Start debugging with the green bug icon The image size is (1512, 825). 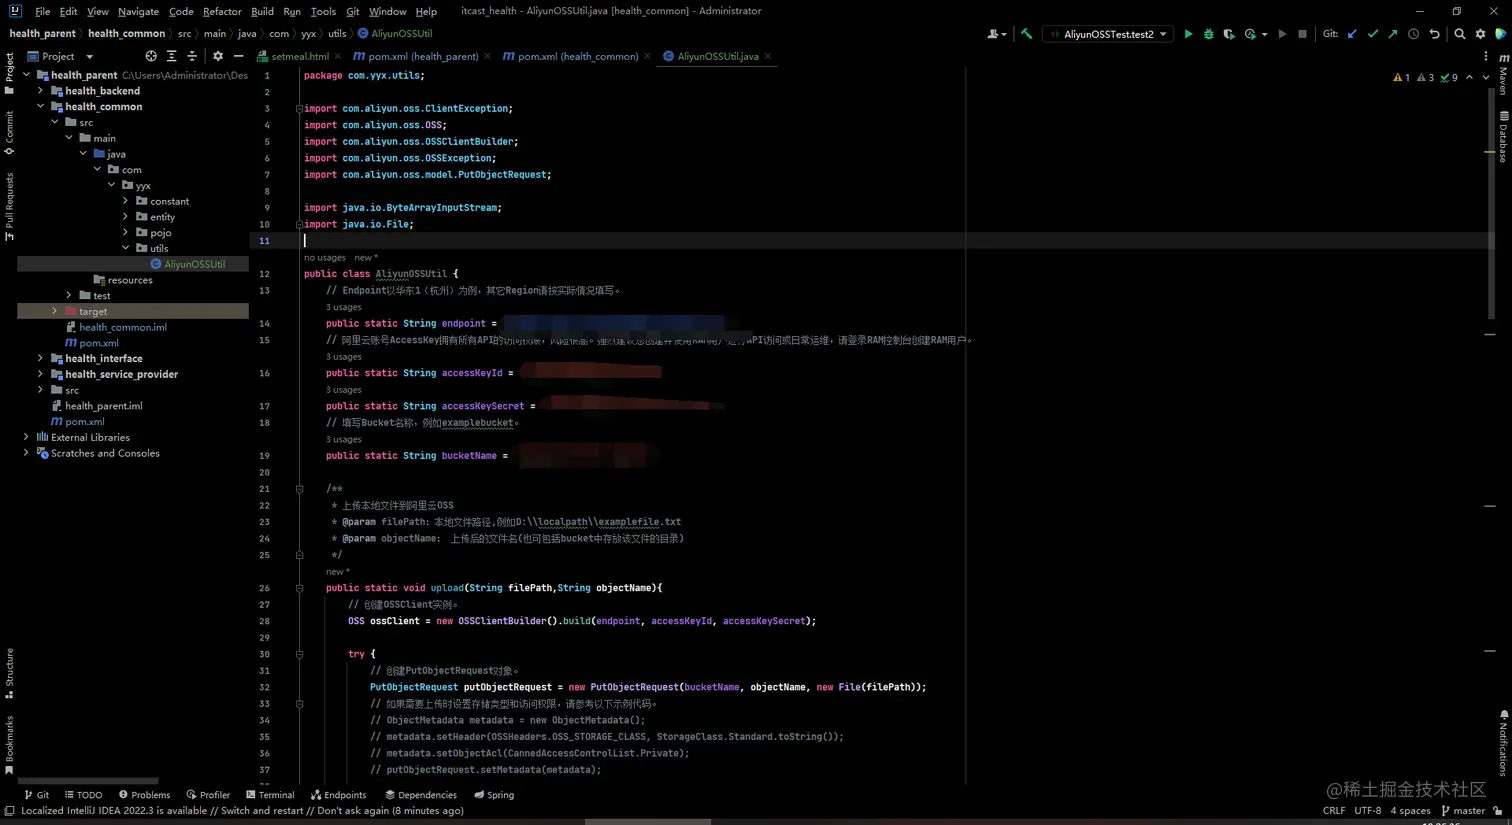click(1208, 34)
